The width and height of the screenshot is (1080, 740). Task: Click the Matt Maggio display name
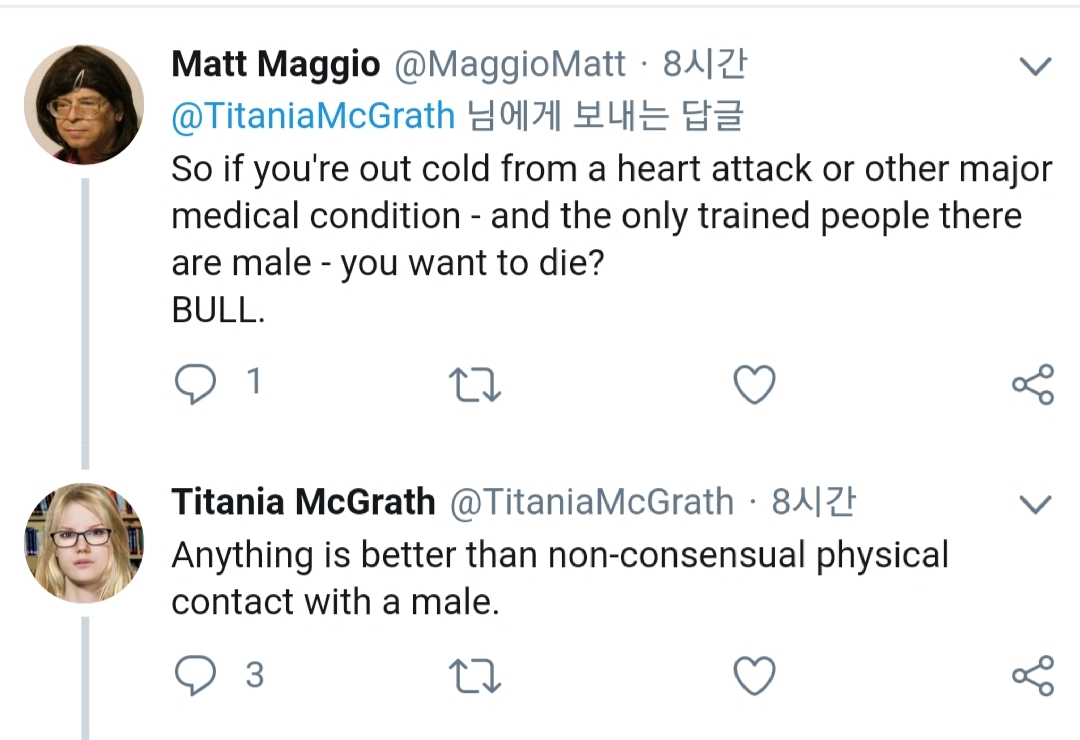276,65
